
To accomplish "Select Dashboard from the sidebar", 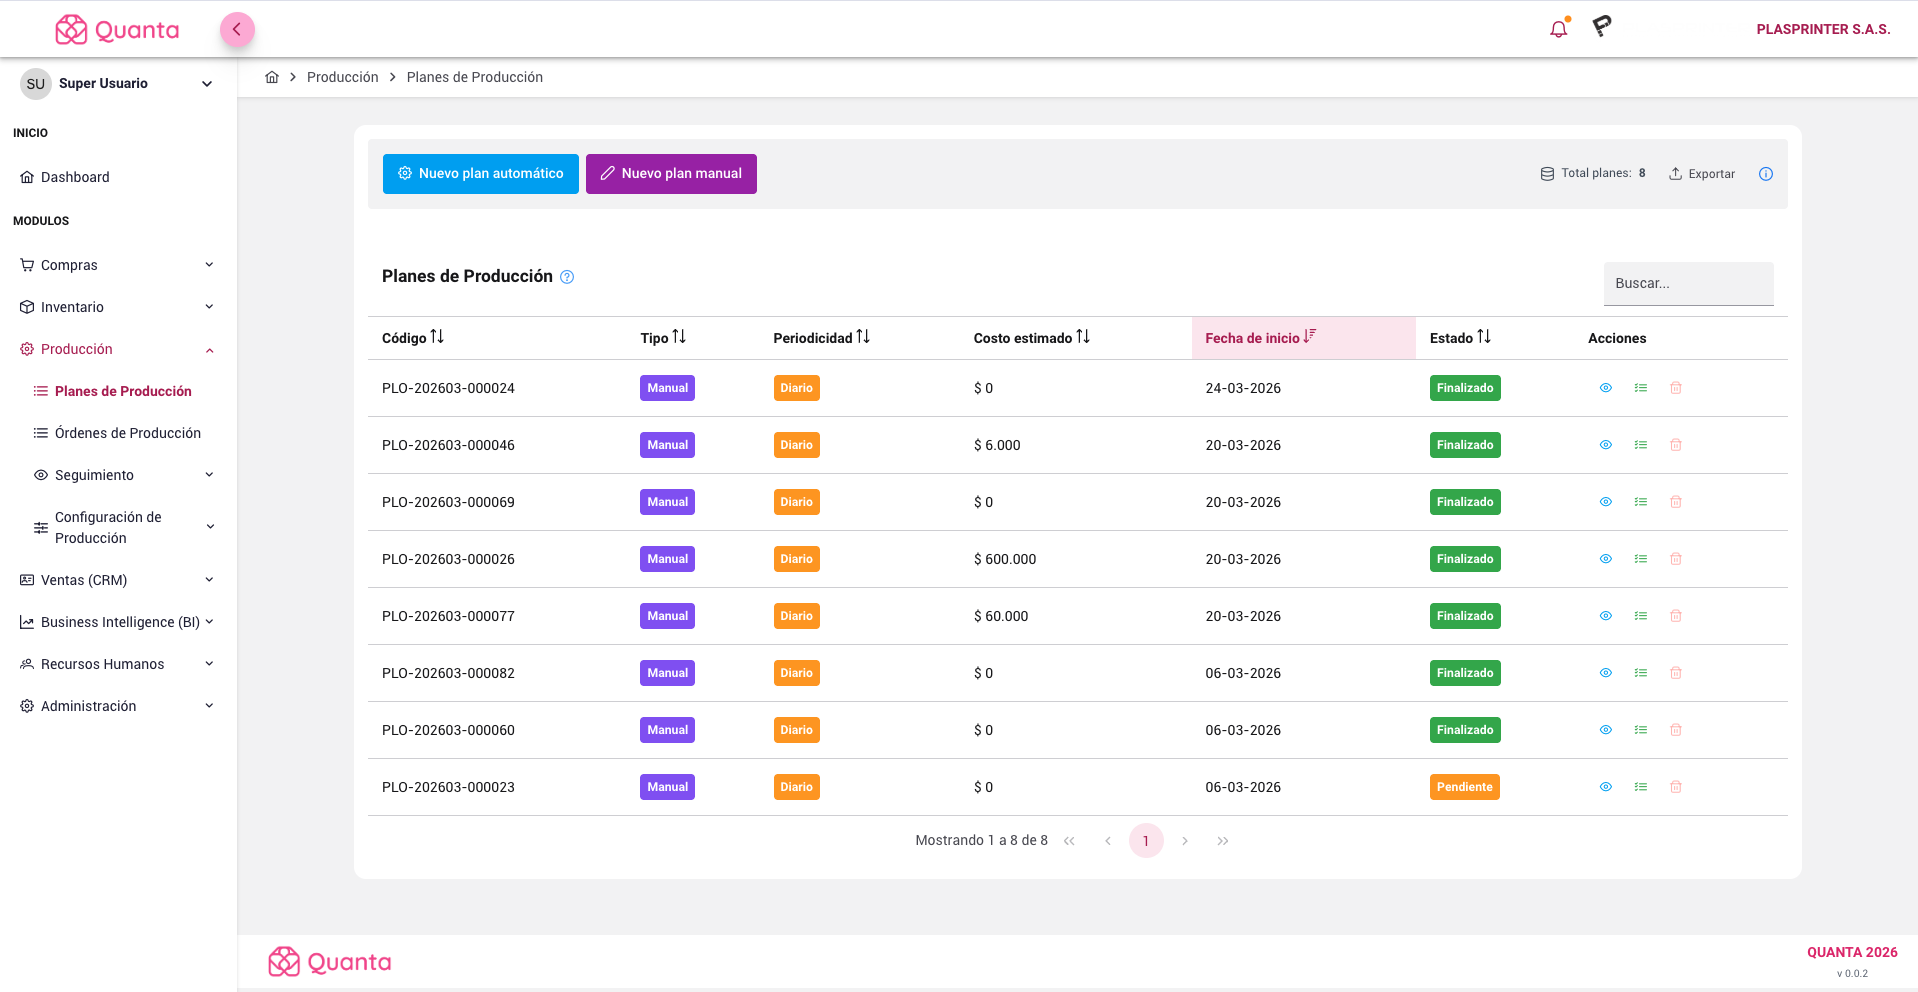I will pyautogui.click(x=74, y=177).
